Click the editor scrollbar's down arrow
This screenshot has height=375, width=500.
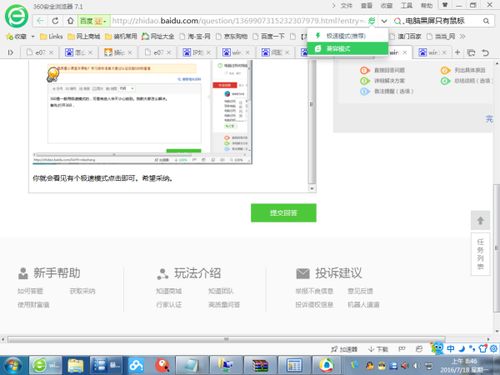point(312,188)
